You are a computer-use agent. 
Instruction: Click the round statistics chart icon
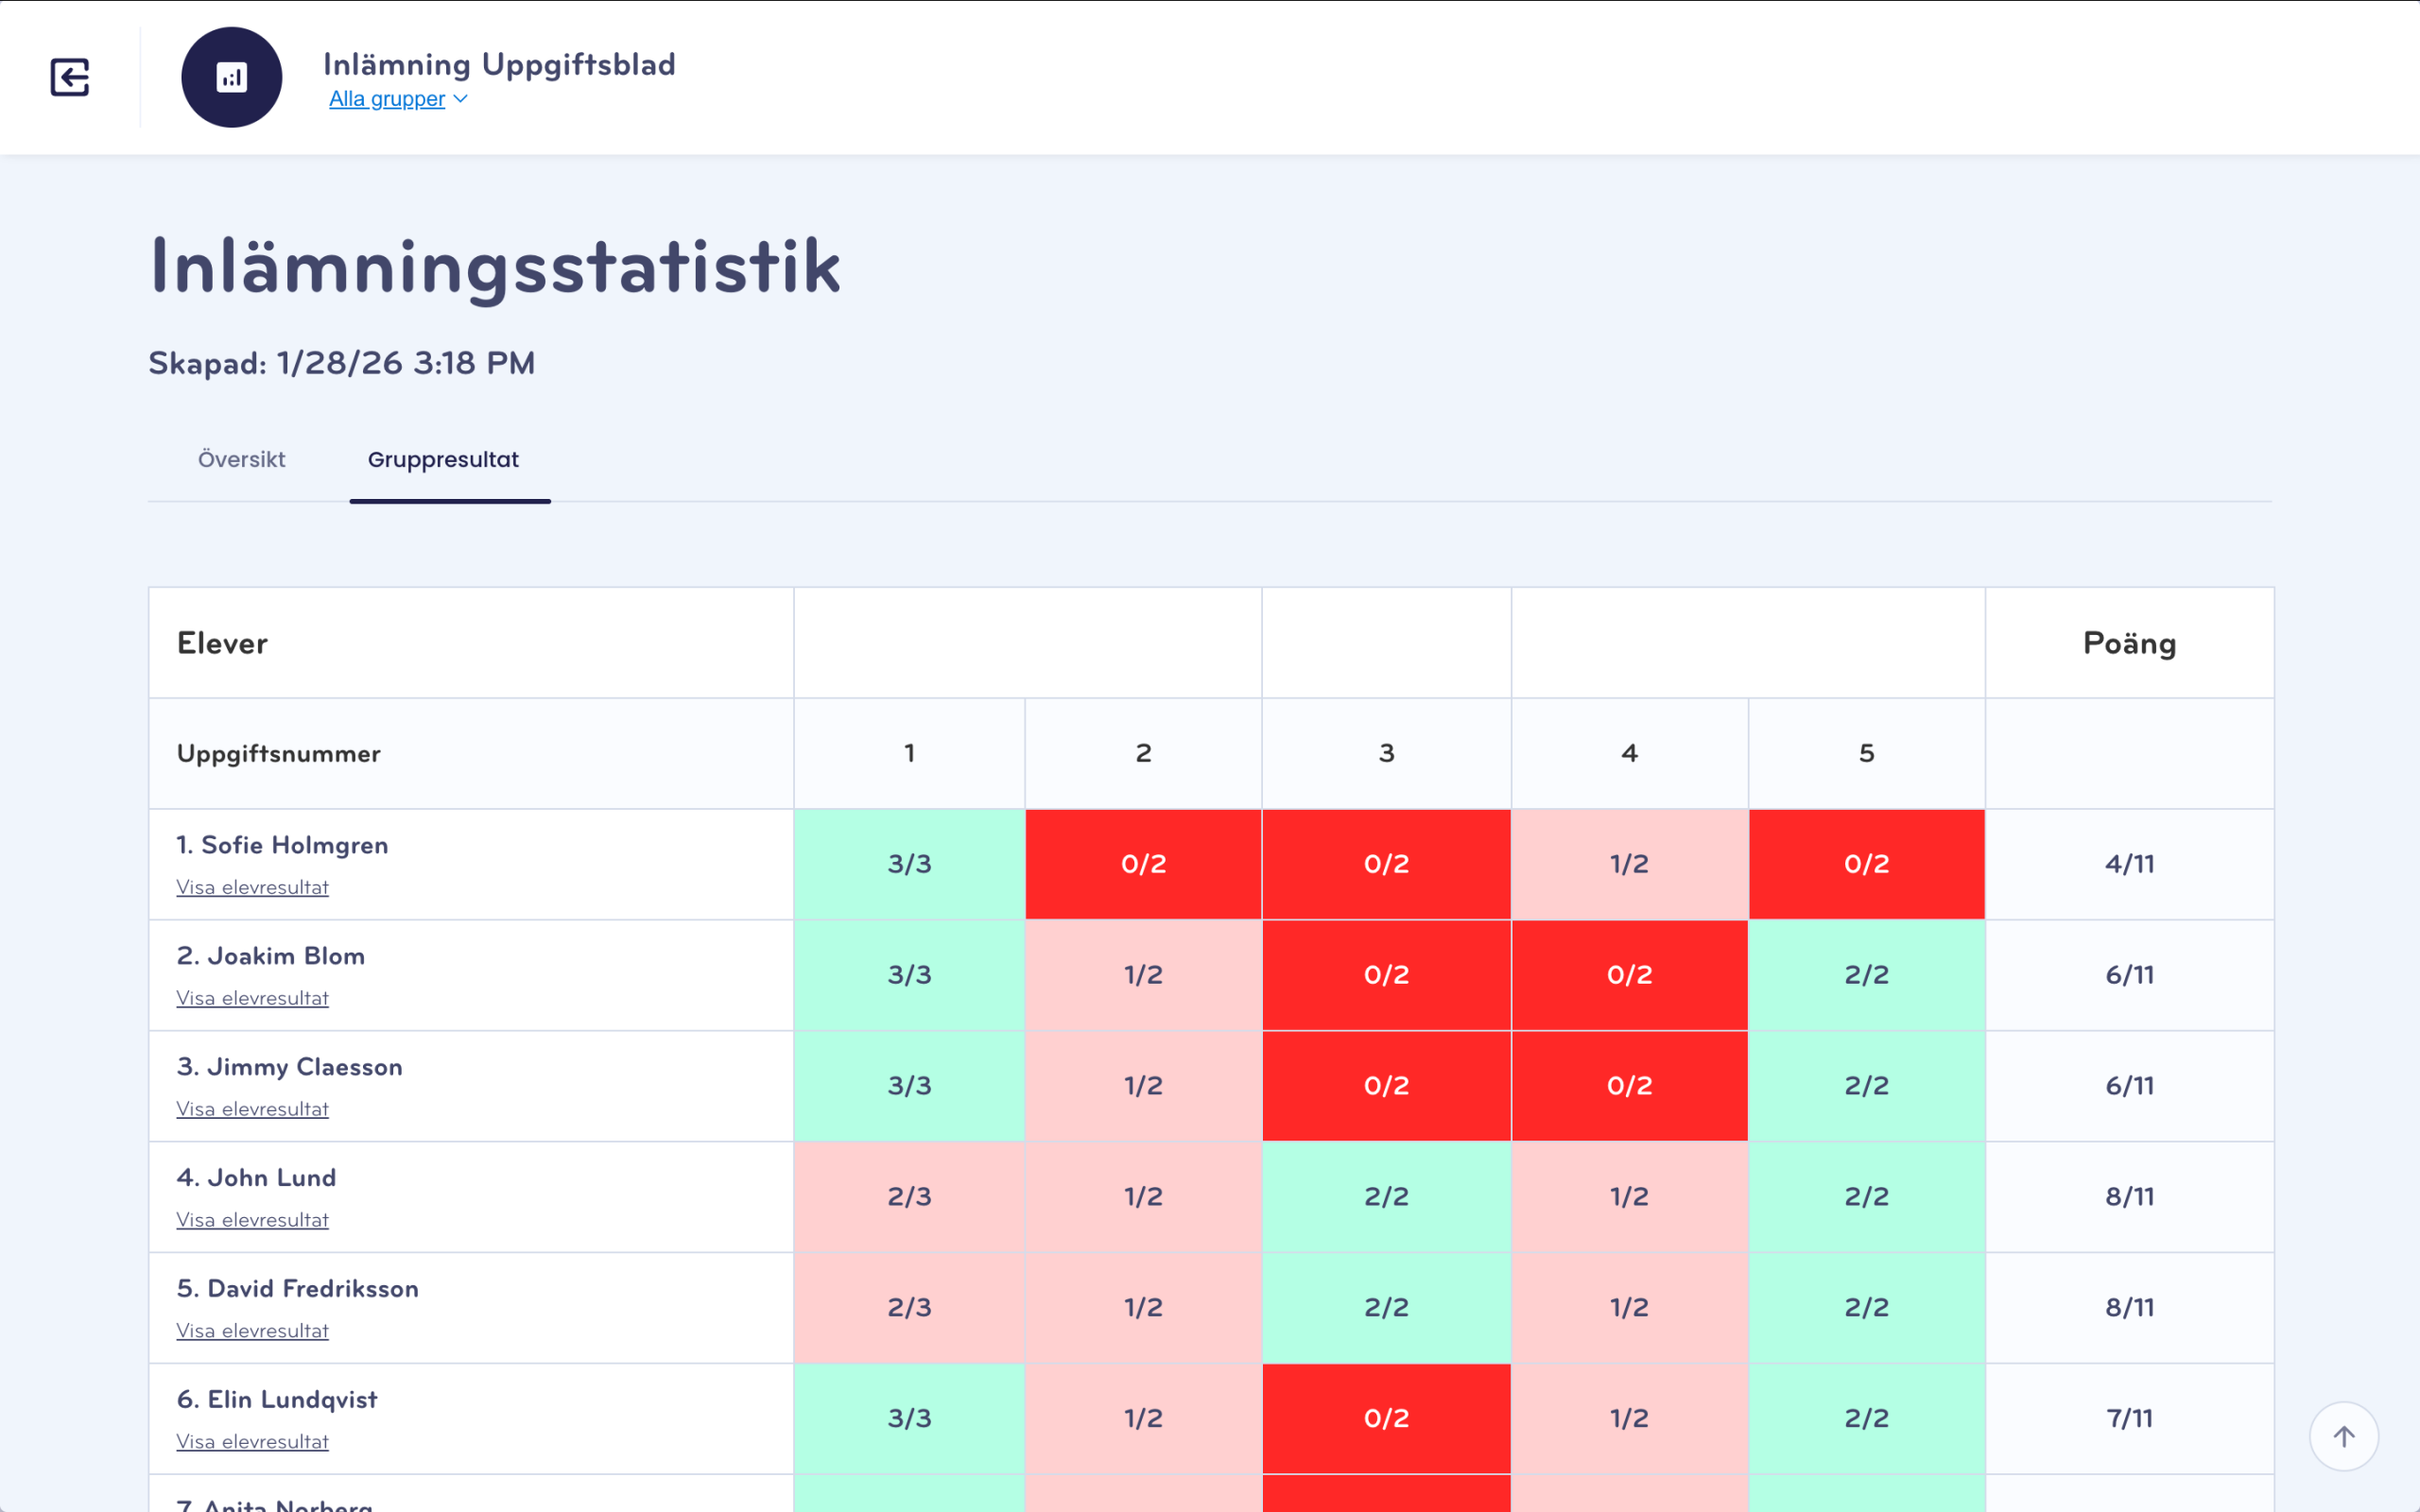(x=231, y=77)
